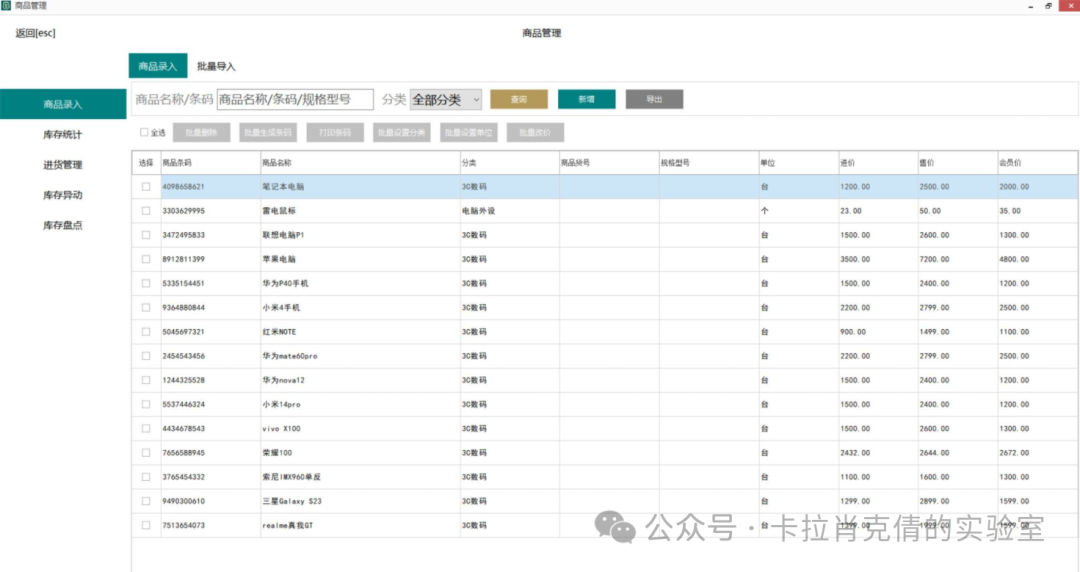Restore down the application window
This screenshot has width=1080, height=572.
[1048, 6]
